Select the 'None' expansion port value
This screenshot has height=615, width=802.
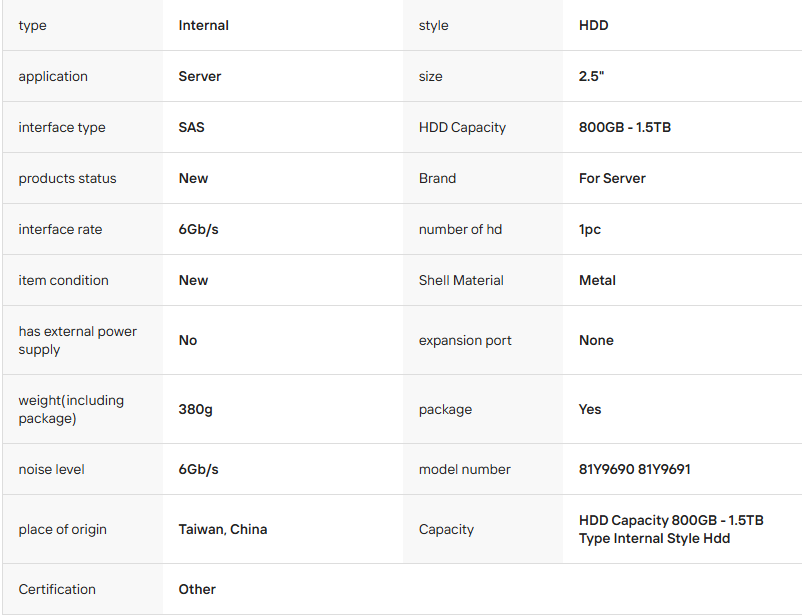click(596, 340)
